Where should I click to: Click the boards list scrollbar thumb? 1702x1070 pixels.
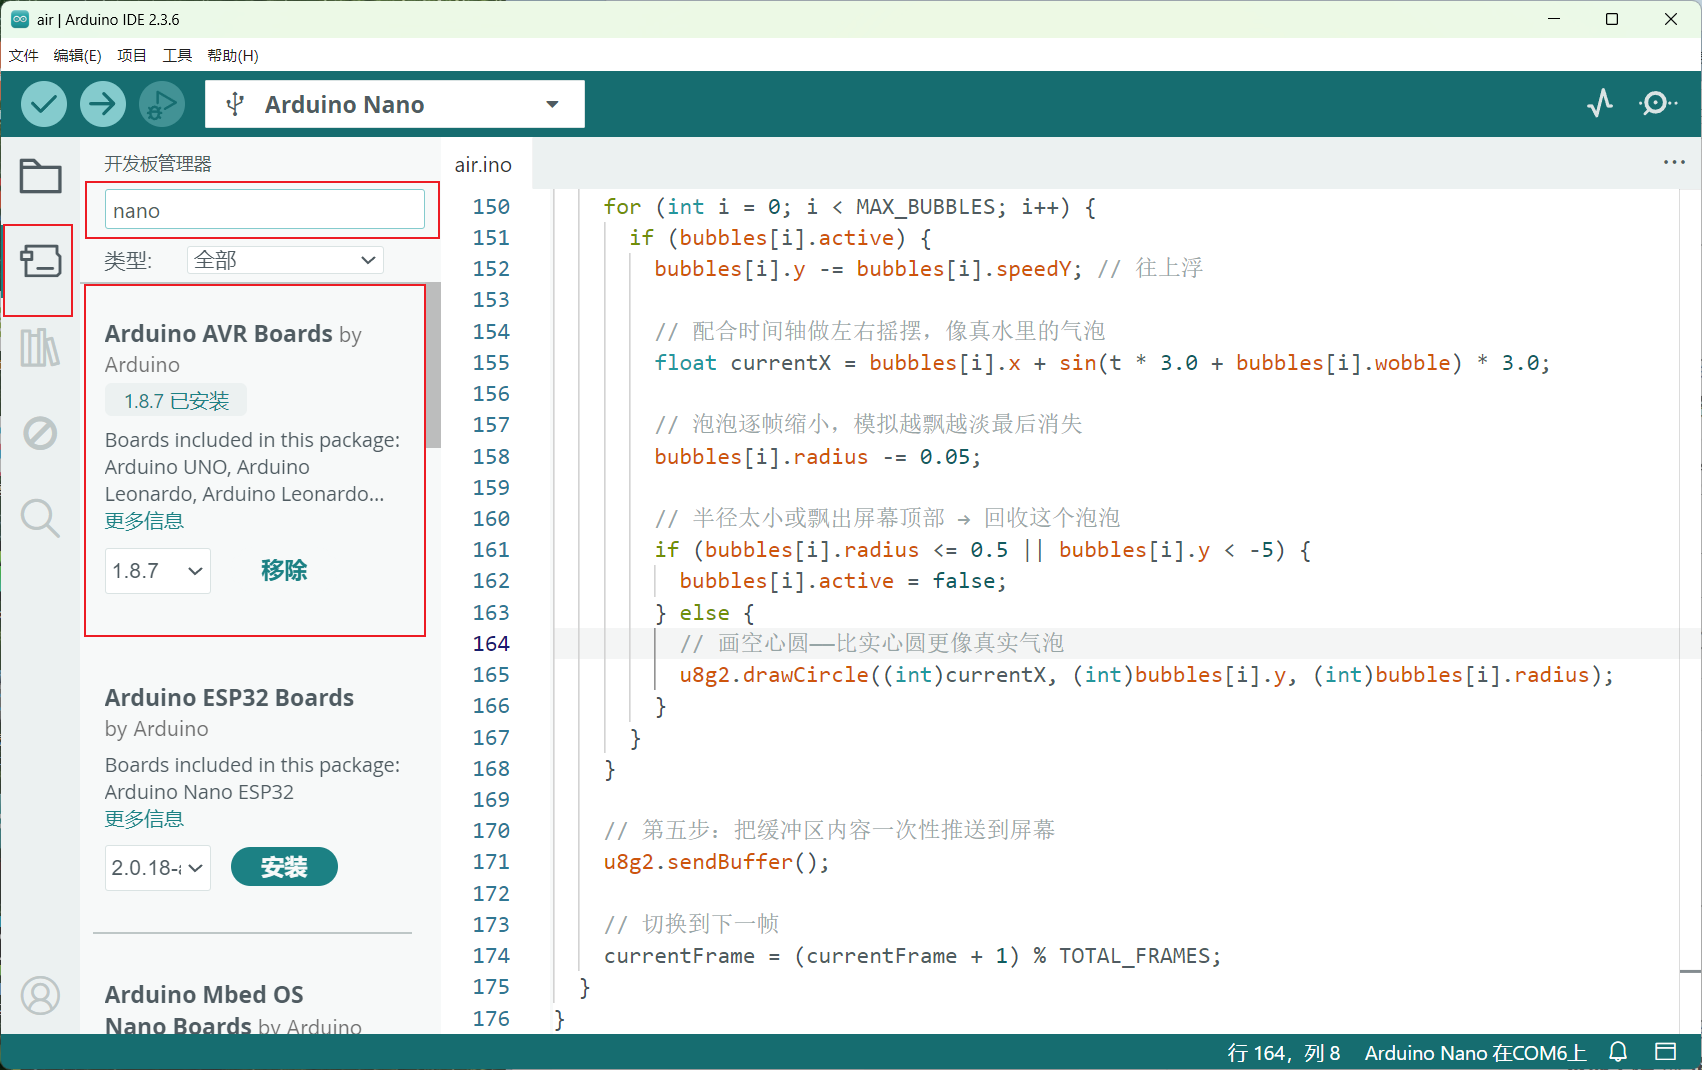tap(434, 366)
